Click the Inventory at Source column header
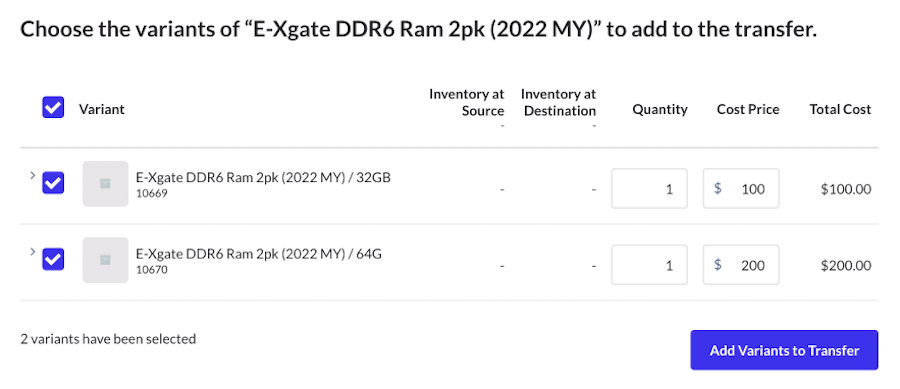Screen dimensions: 900x389 point(467,102)
